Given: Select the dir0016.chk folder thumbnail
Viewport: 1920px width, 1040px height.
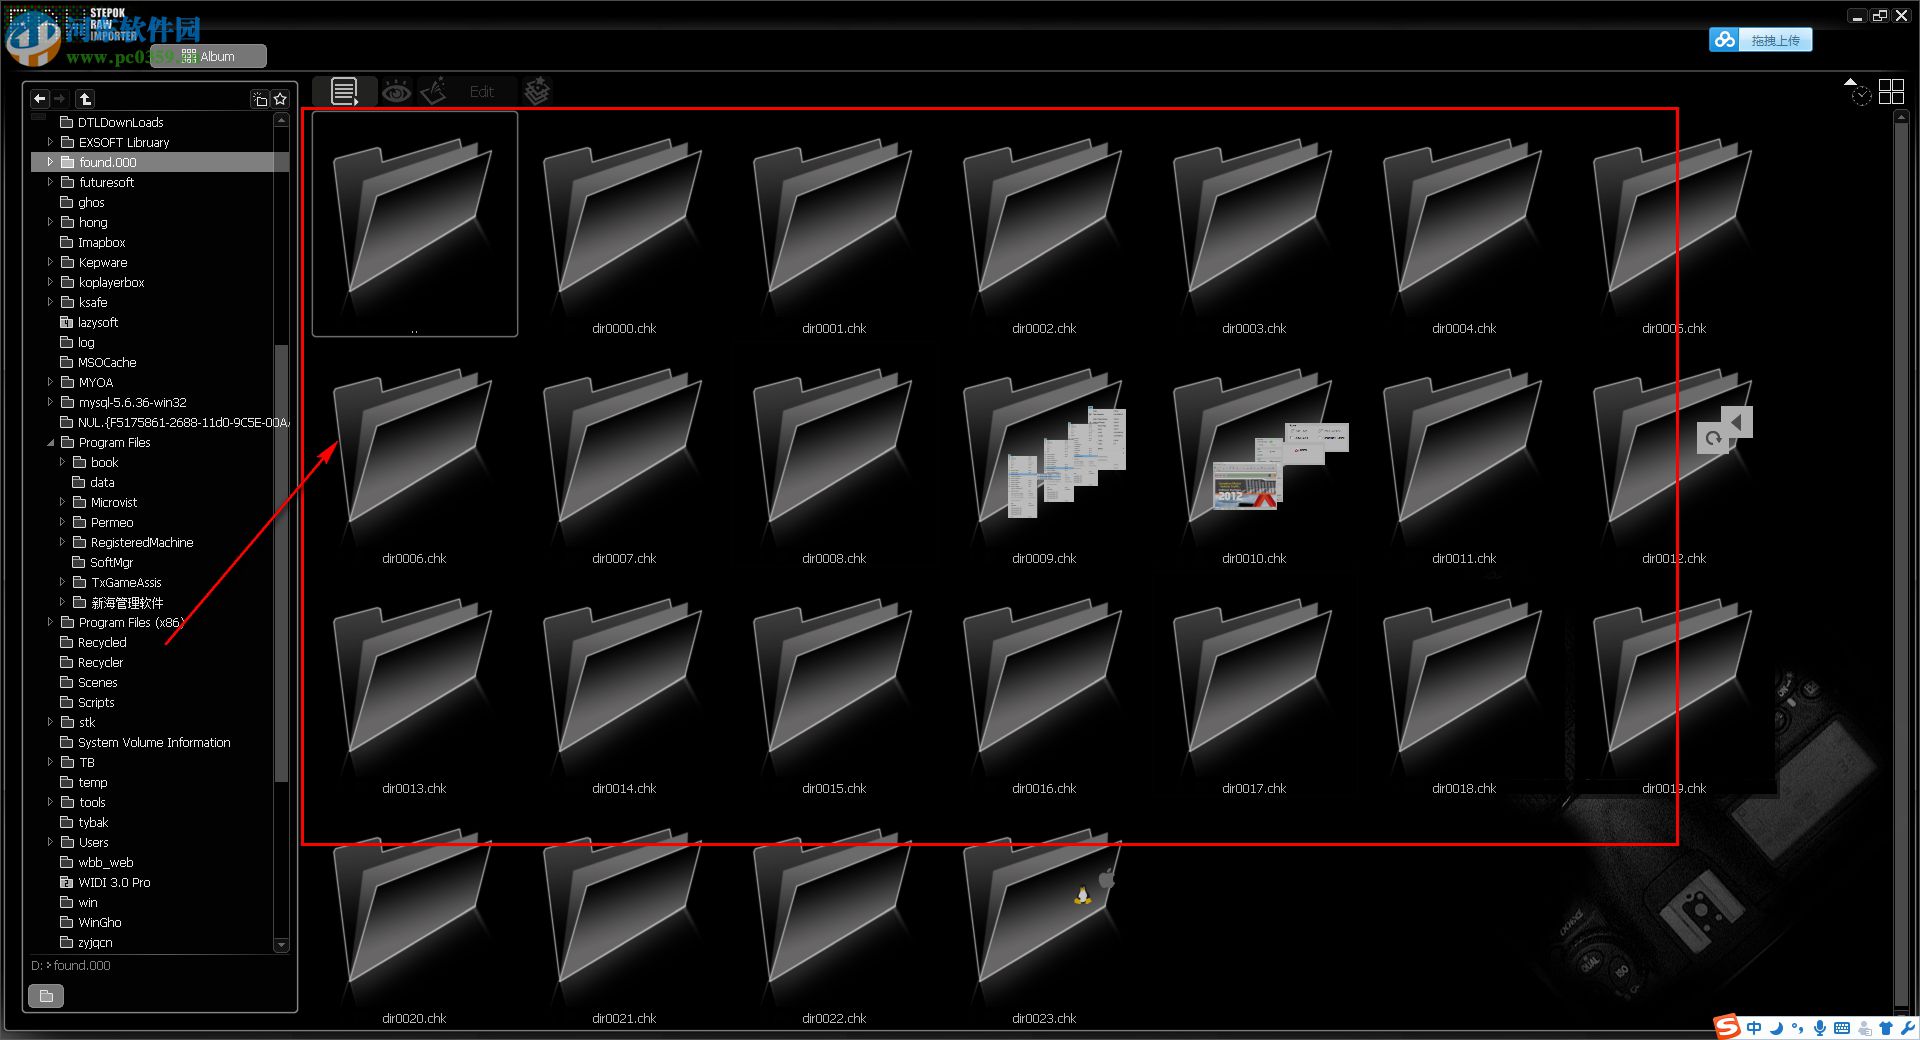Looking at the screenshot, I should click(x=1044, y=695).
